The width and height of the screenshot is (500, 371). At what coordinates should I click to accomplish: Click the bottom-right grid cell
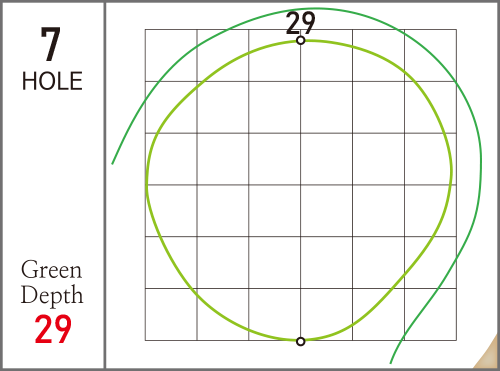(430, 314)
